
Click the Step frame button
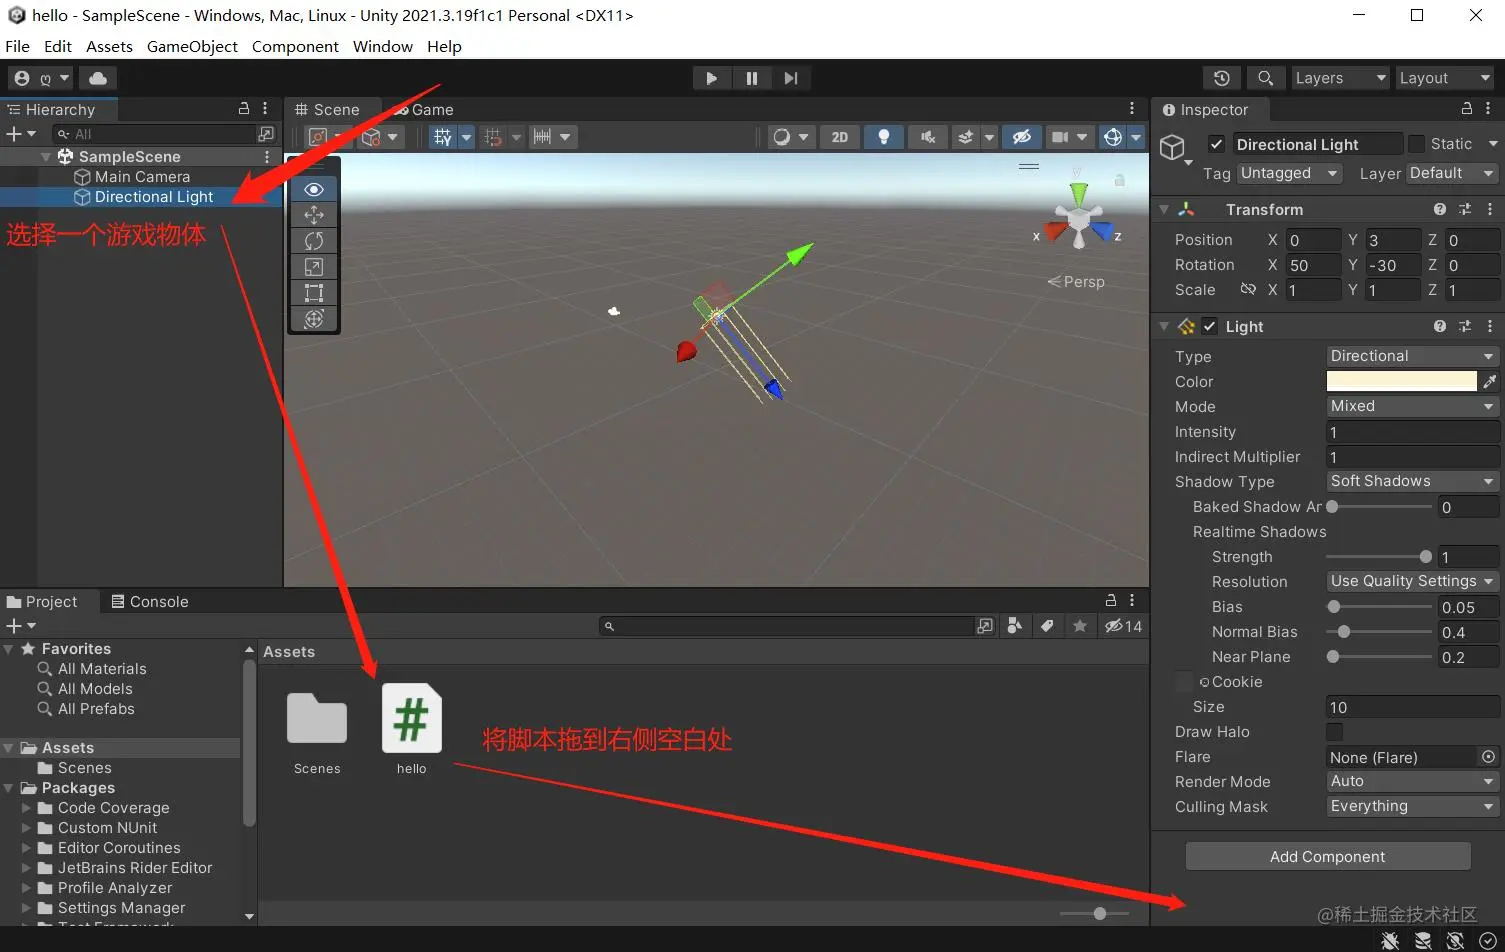[792, 77]
